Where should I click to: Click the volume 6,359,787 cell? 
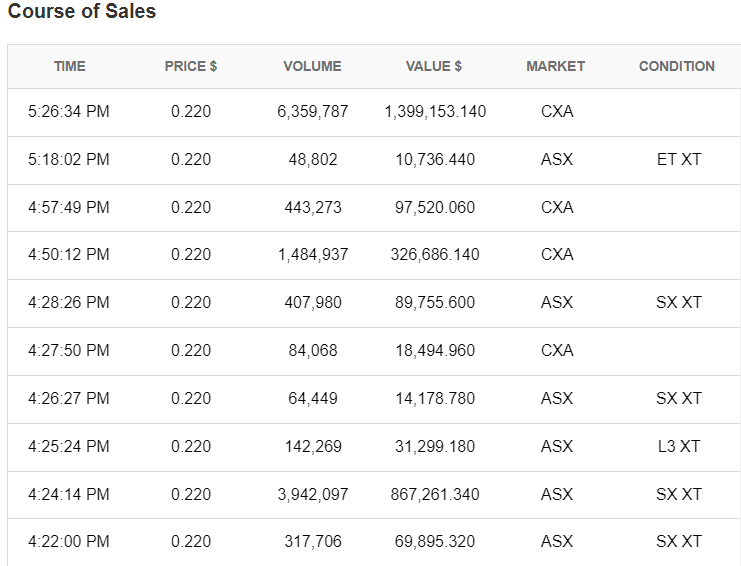(x=313, y=112)
